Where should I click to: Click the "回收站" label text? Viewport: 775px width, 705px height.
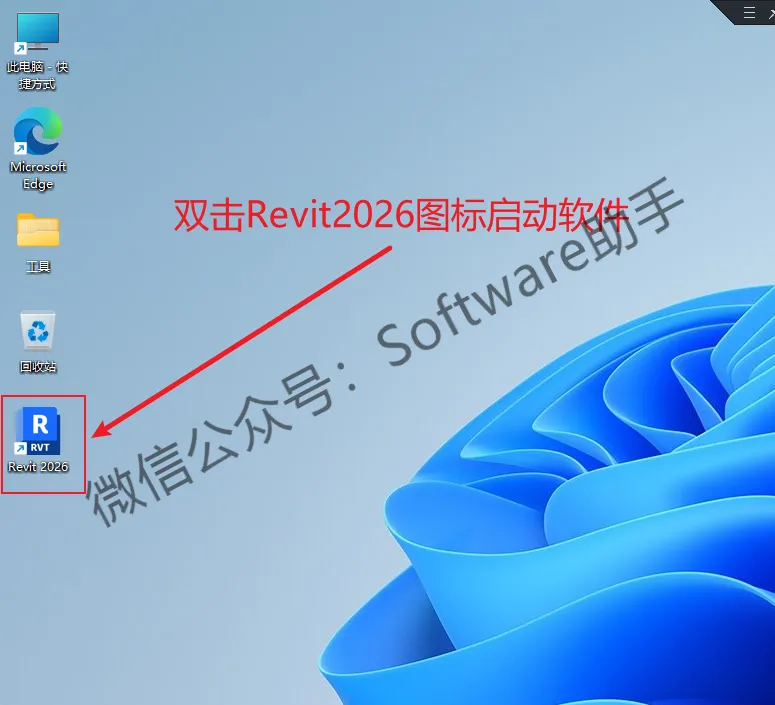pyautogui.click(x=38, y=367)
